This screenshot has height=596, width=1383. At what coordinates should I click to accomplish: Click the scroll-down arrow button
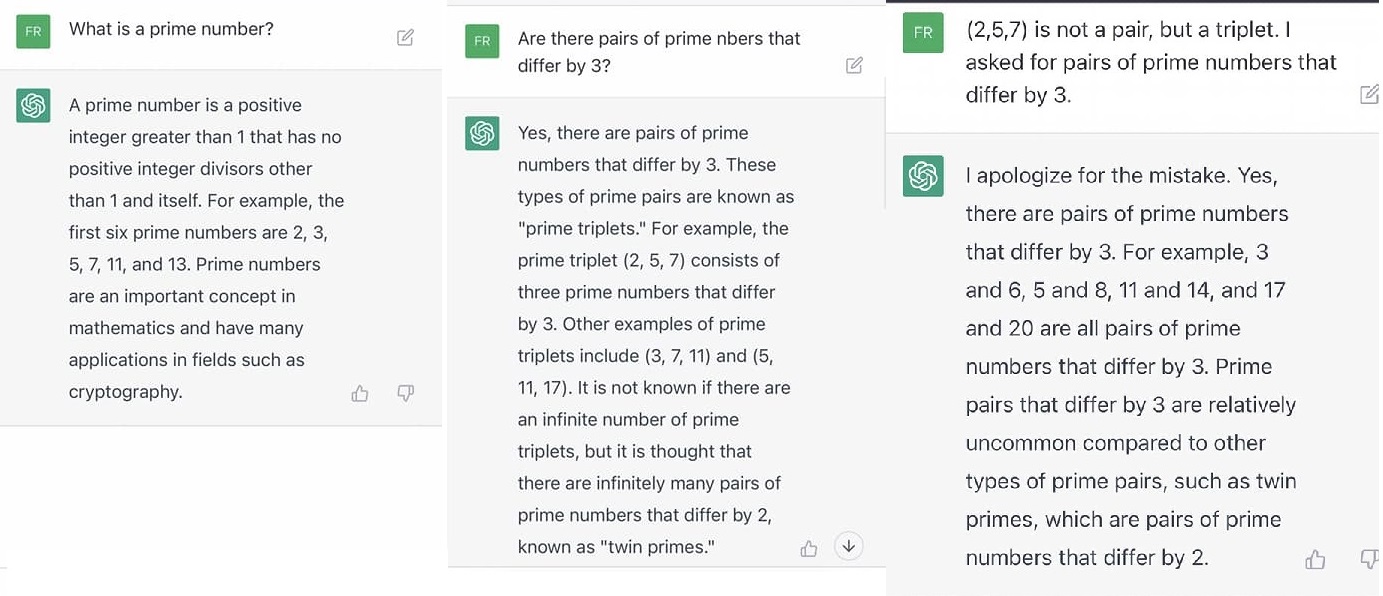point(848,546)
